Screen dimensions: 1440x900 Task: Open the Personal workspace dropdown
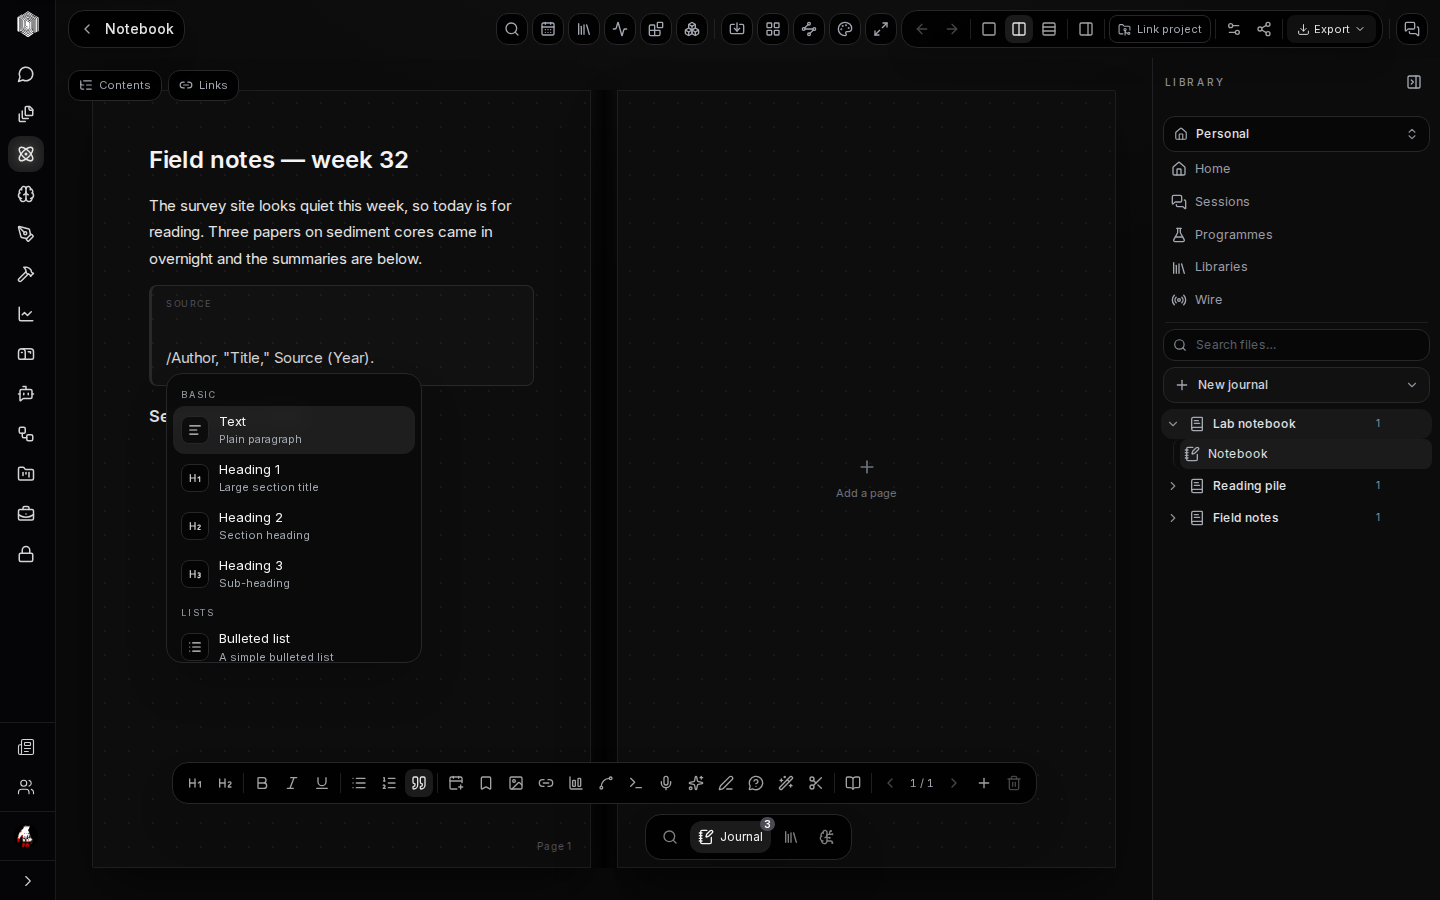coord(1296,134)
